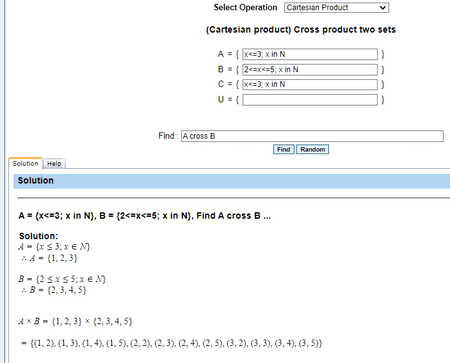Click the set B input field

click(x=310, y=69)
